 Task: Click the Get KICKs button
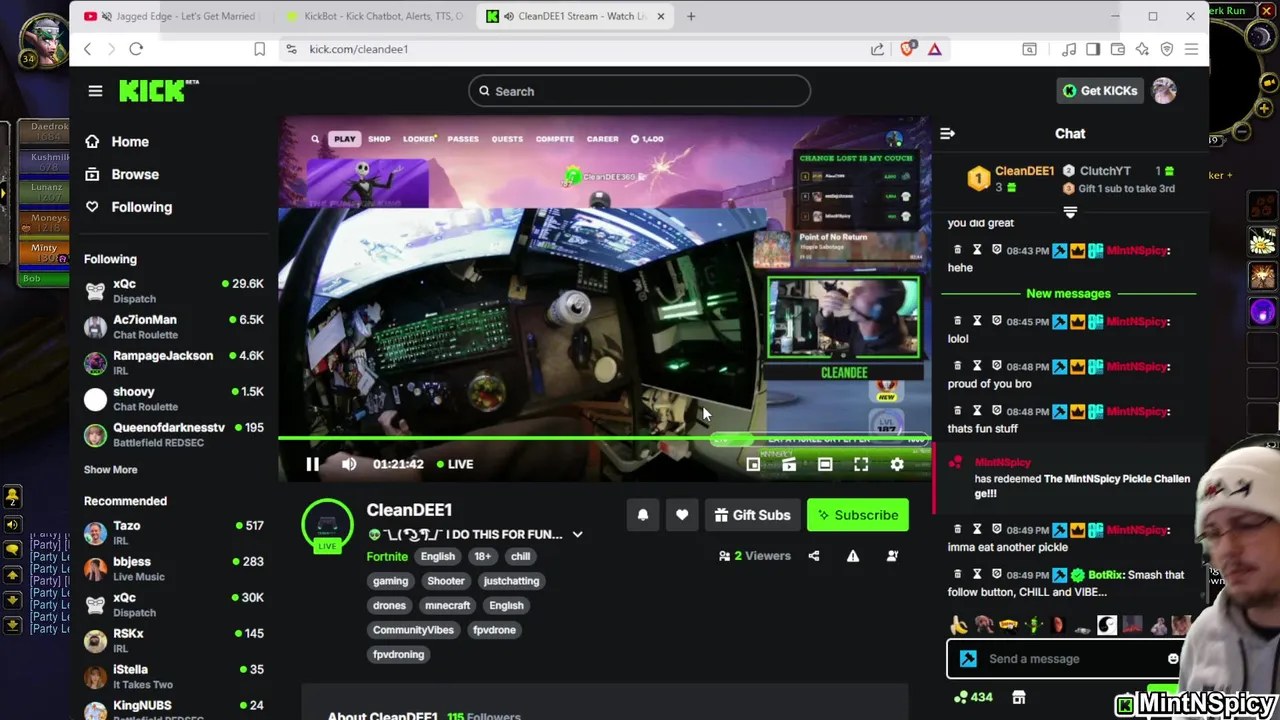click(1099, 91)
